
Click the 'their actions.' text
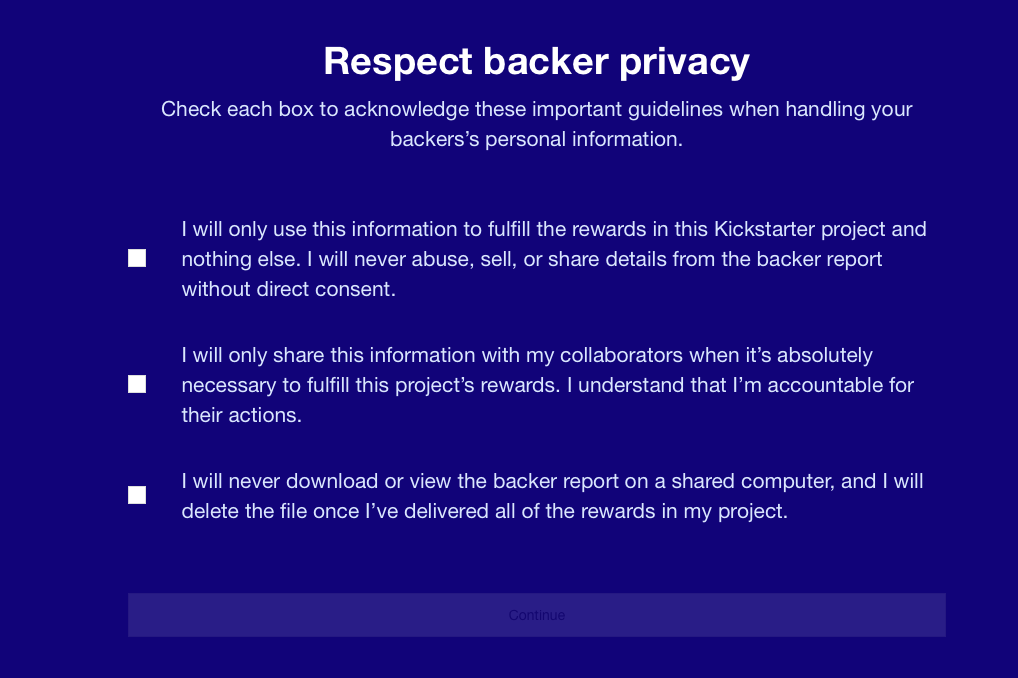(241, 415)
